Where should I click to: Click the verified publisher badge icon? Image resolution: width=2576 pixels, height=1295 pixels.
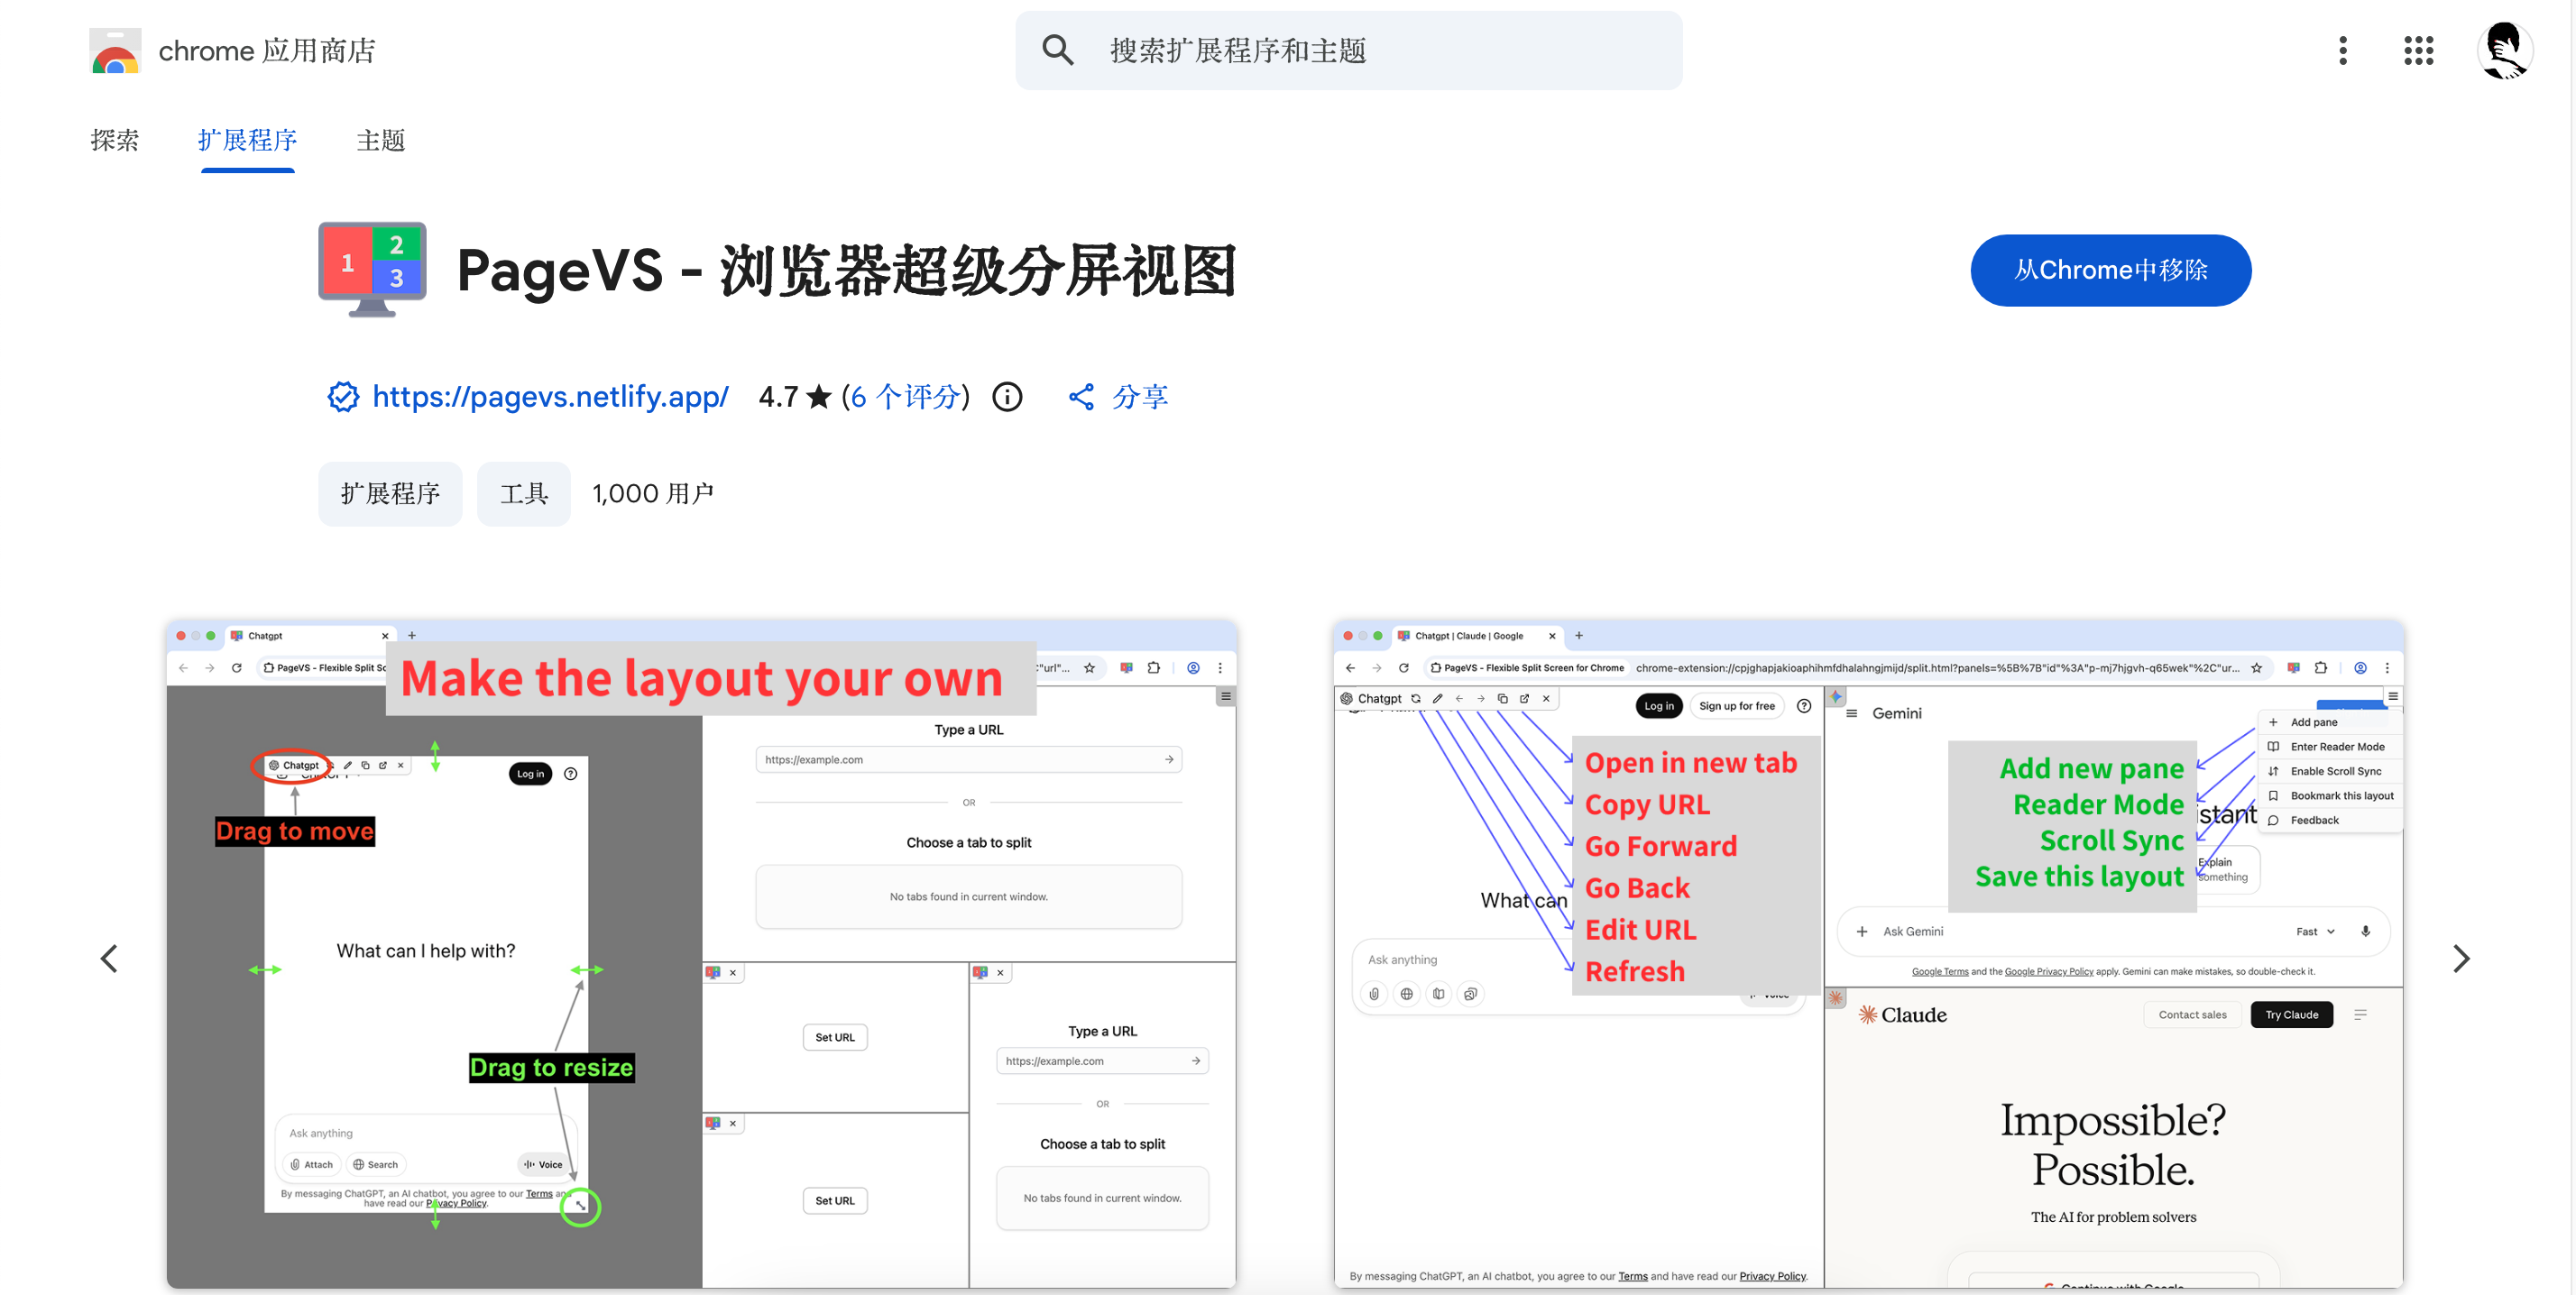[x=343, y=397]
